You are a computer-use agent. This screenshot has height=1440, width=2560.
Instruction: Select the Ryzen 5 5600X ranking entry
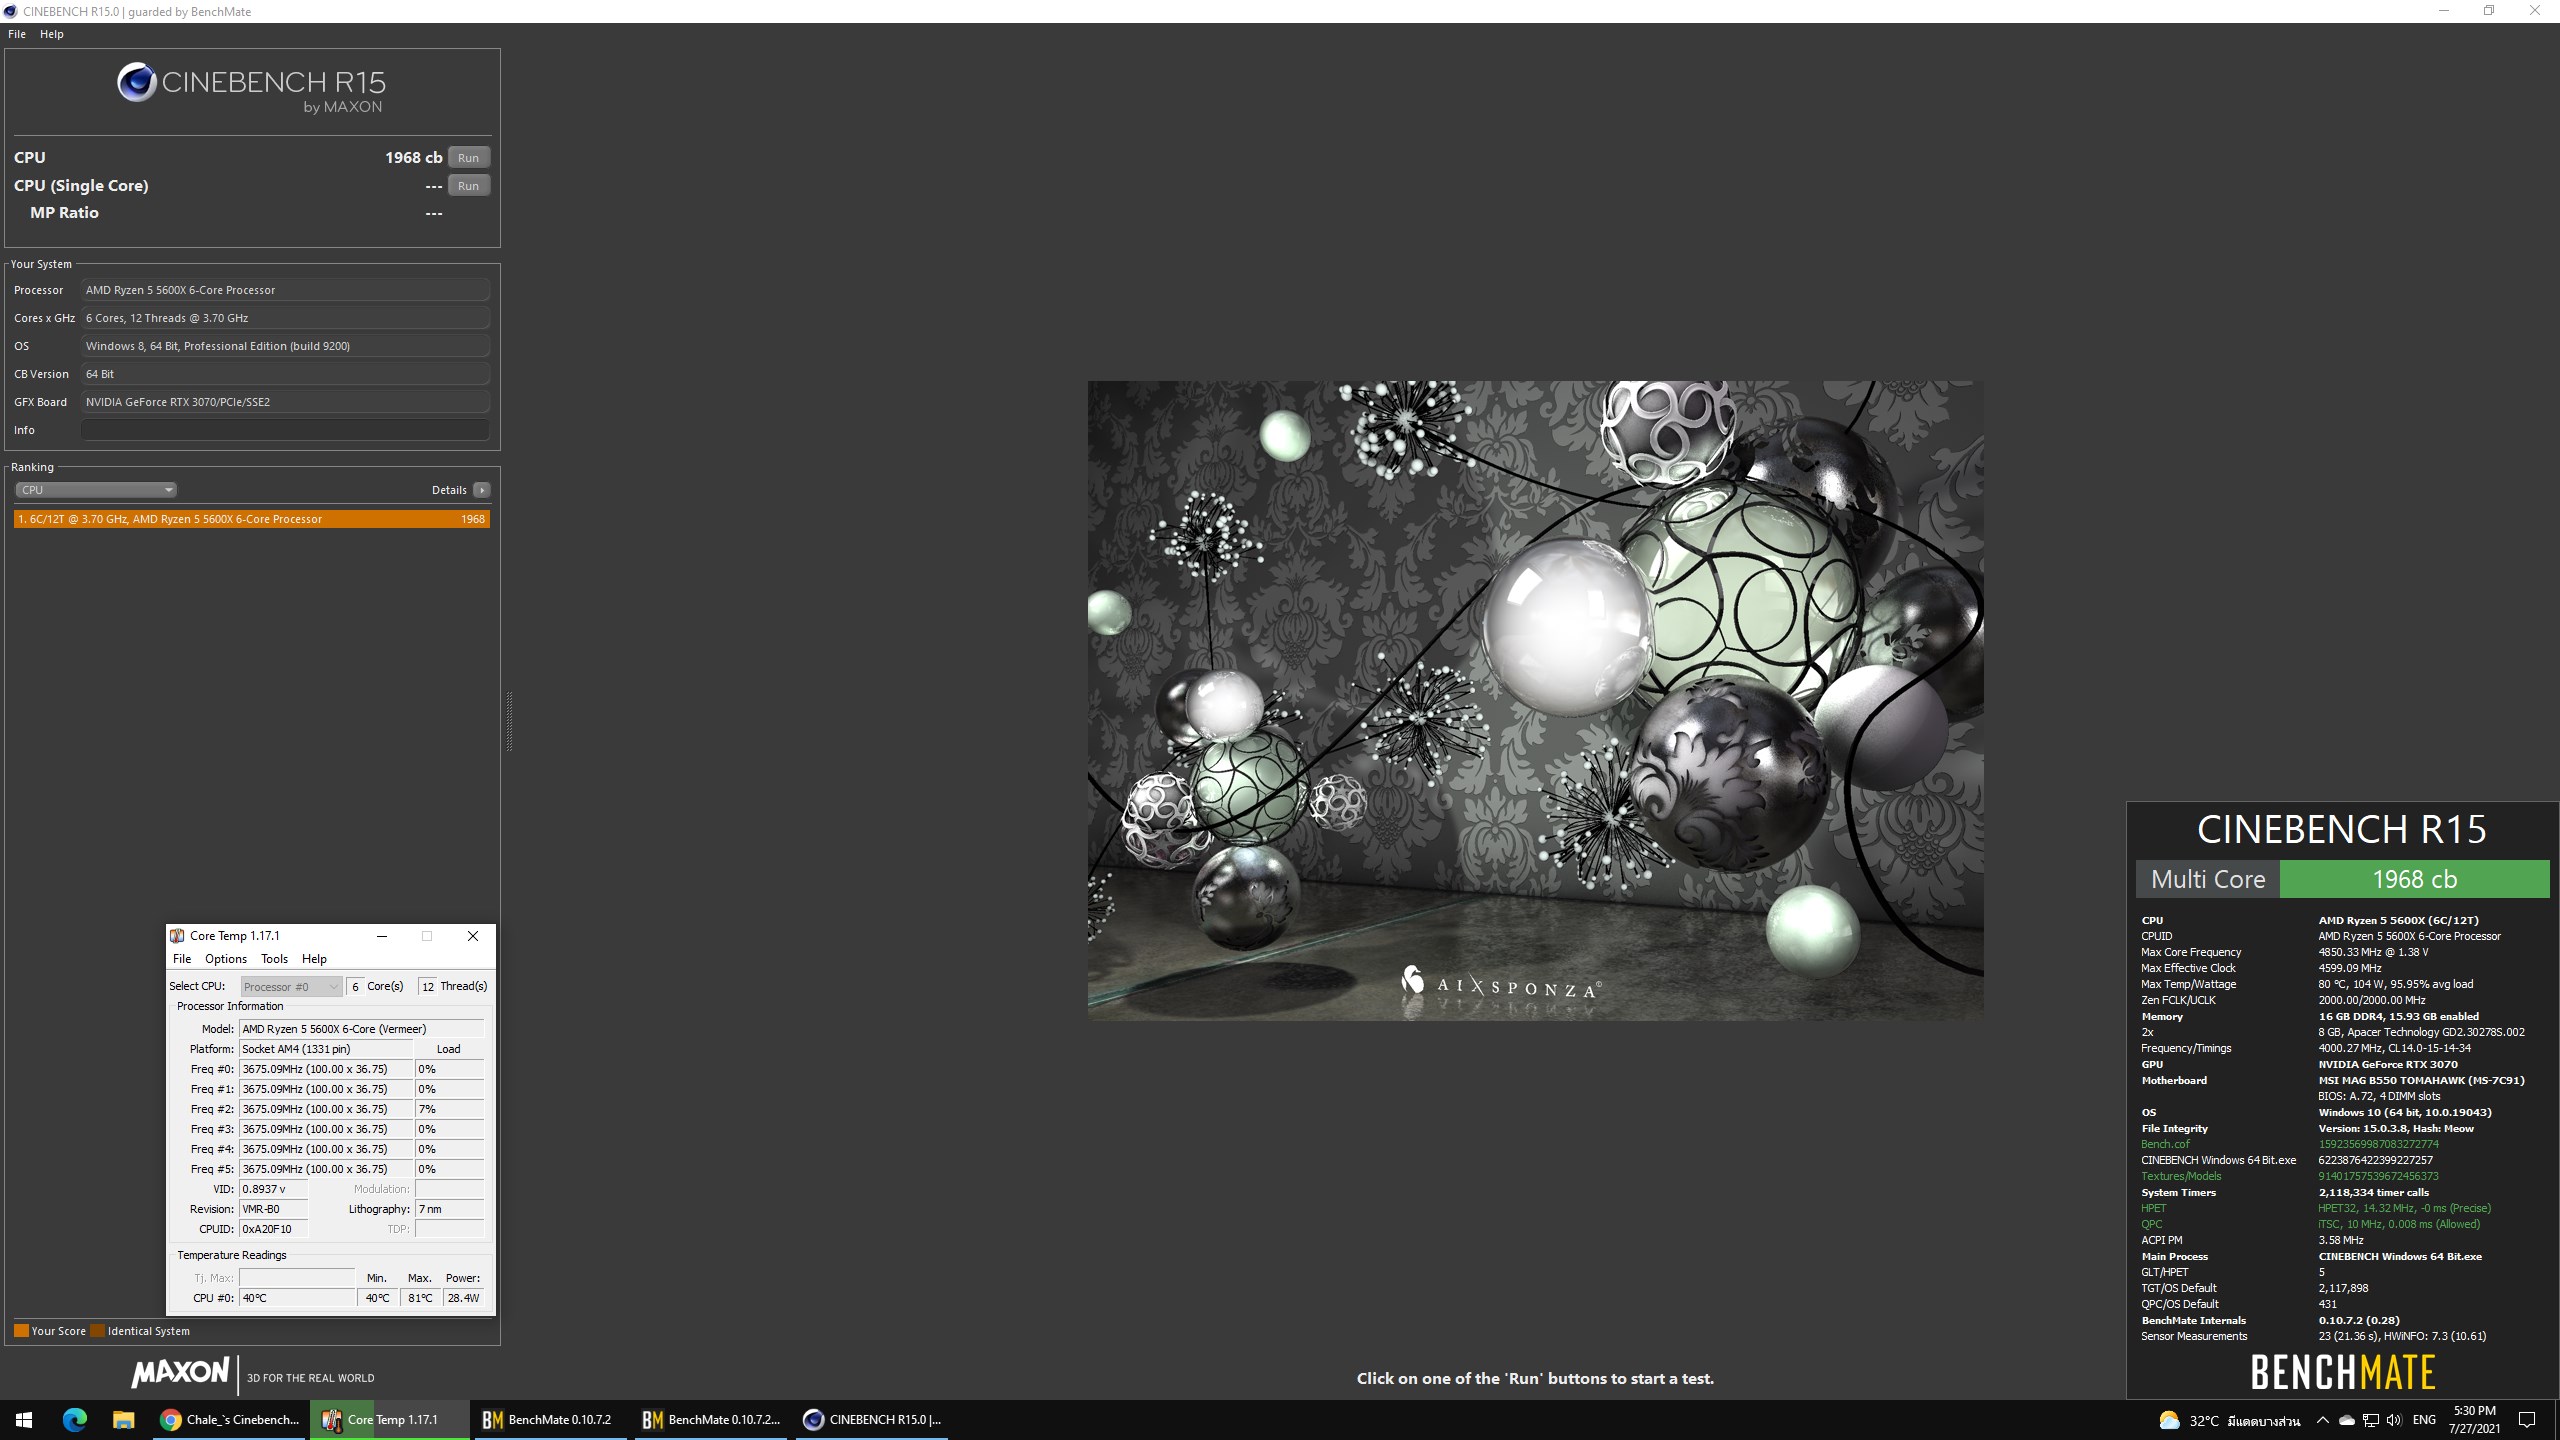click(x=252, y=519)
